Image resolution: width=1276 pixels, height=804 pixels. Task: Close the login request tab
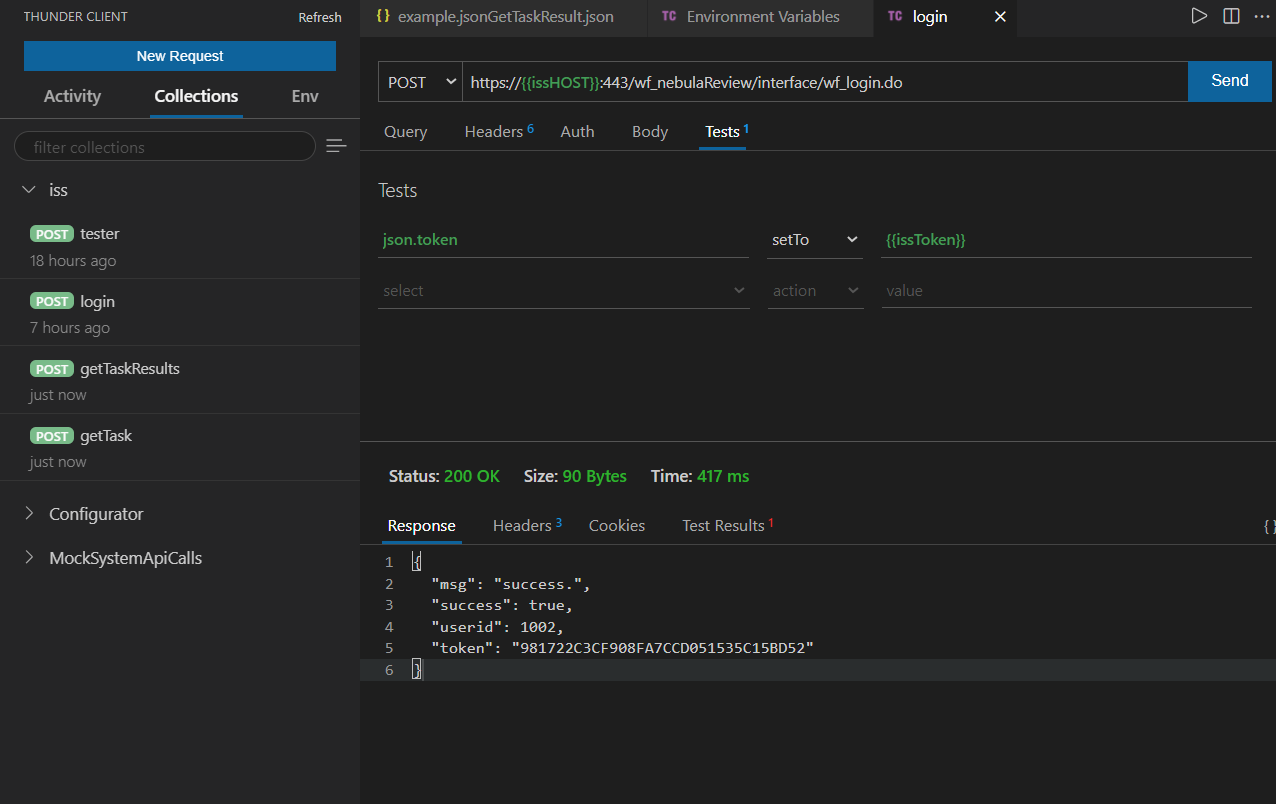[1000, 16]
